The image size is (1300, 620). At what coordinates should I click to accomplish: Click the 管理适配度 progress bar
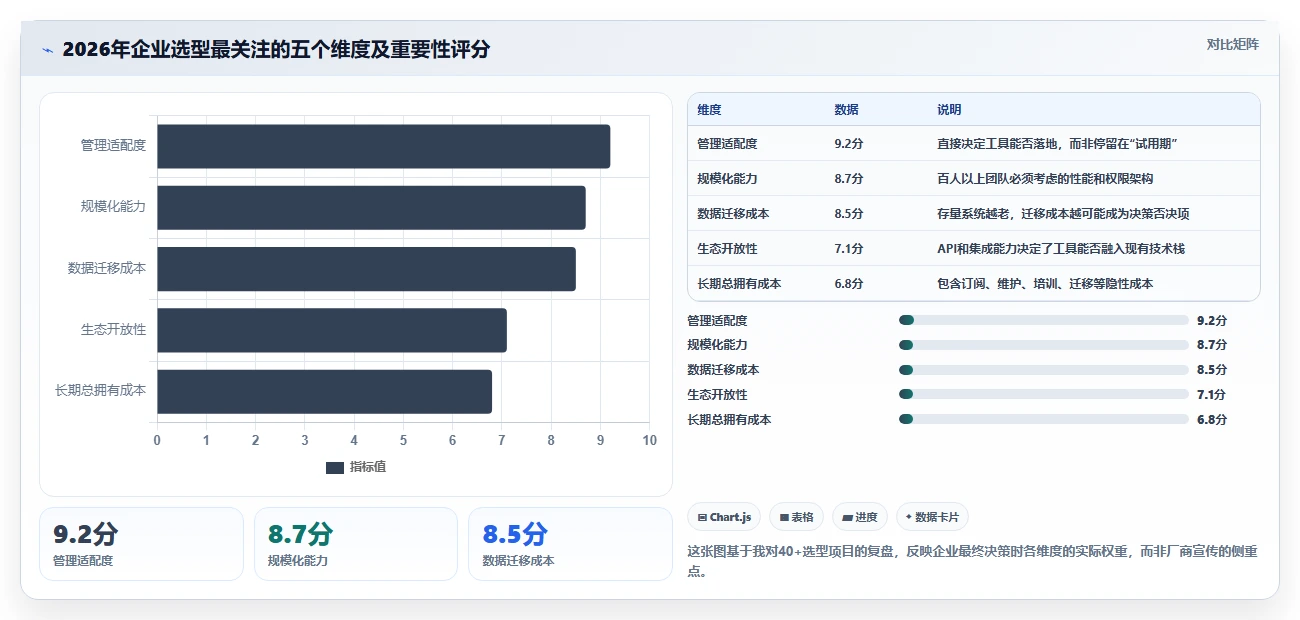(x=1043, y=320)
